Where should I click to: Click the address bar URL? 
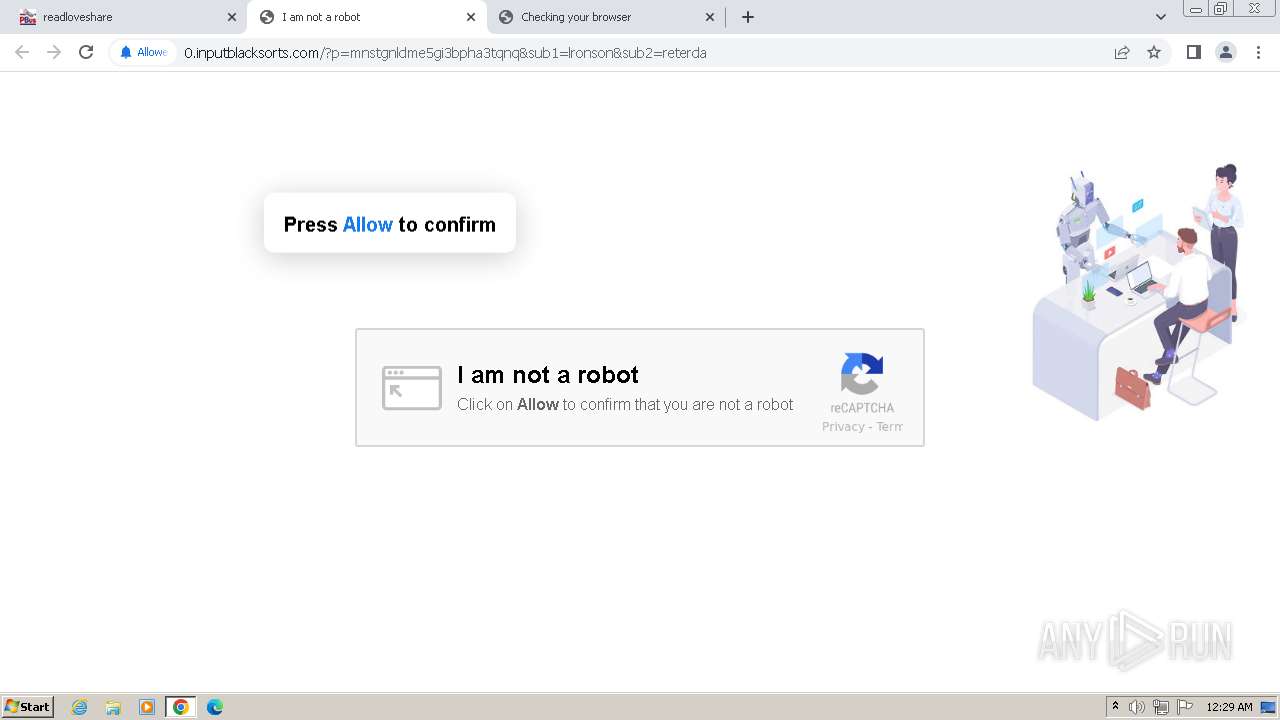pyautogui.click(x=445, y=53)
